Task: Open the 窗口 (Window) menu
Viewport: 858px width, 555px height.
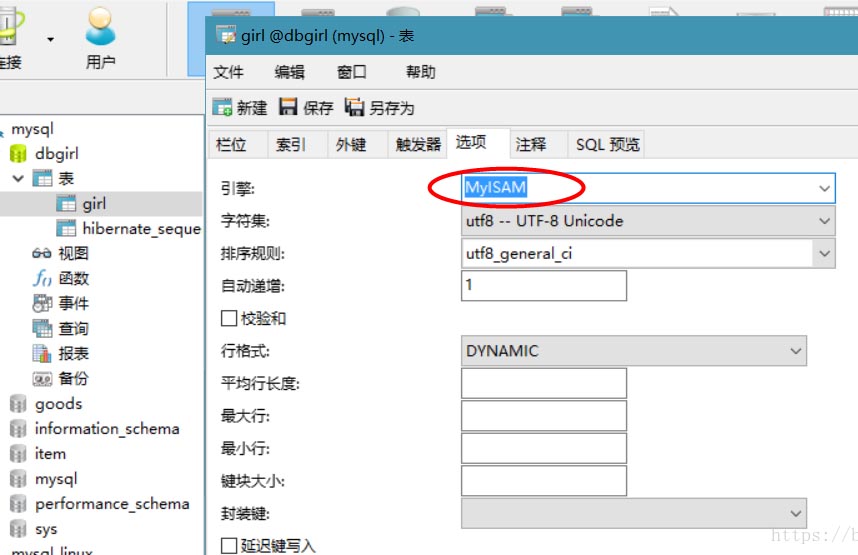Action: pyautogui.click(x=351, y=72)
